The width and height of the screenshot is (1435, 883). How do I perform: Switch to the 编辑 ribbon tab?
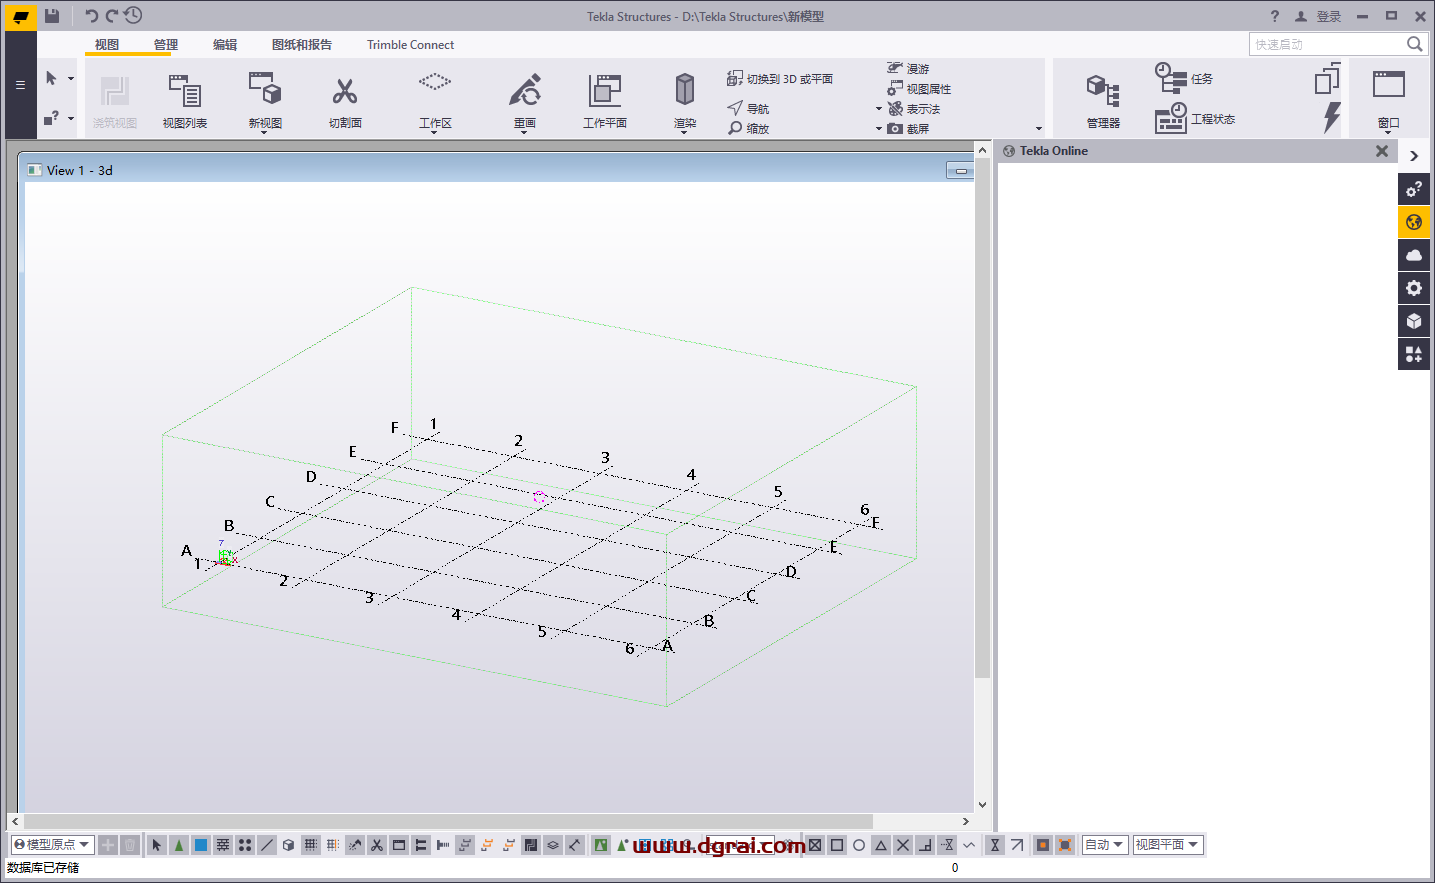click(x=225, y=45)
